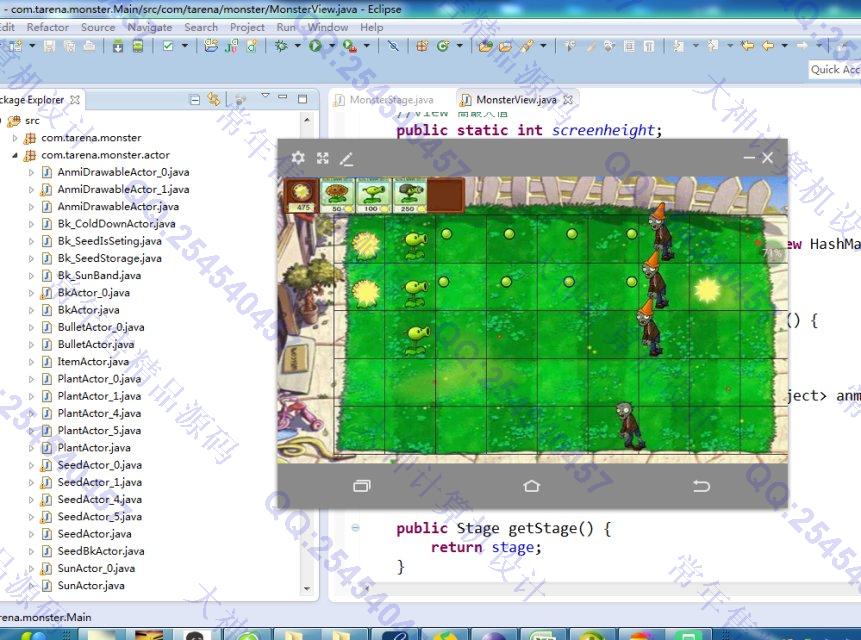
Task: Click the emulator fullscreen expand icon
Action: 323,159
